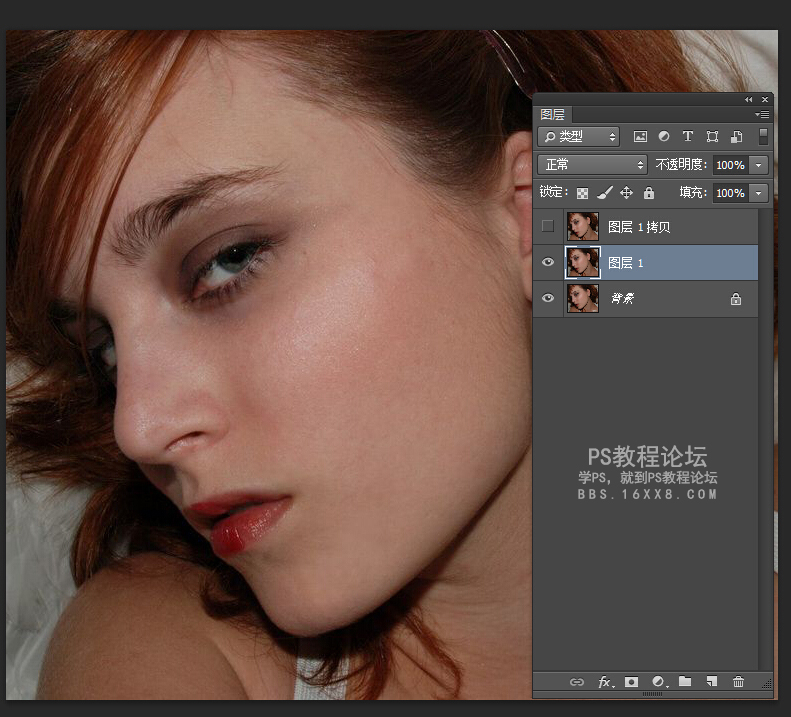Select the 图层 1 拷贝 layer name
Image resolution: width=791 pixels, height=717 pixels.
(639, 227)
